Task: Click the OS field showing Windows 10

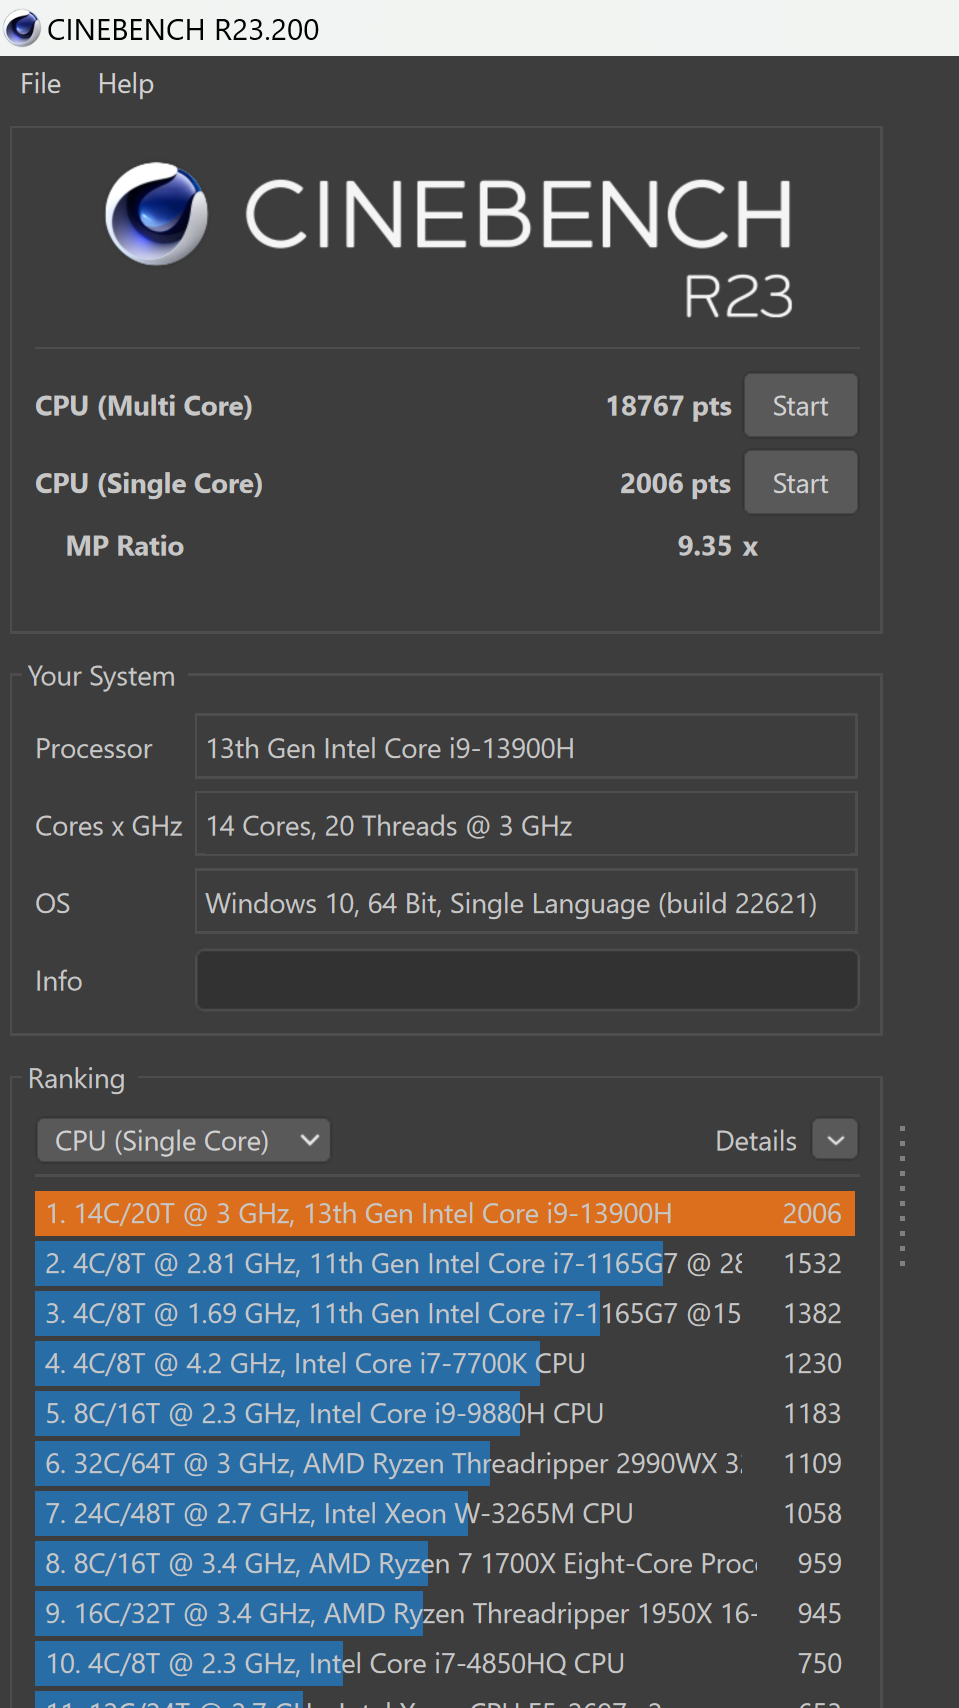Action: pyautogui.click(x=527, y=902)
